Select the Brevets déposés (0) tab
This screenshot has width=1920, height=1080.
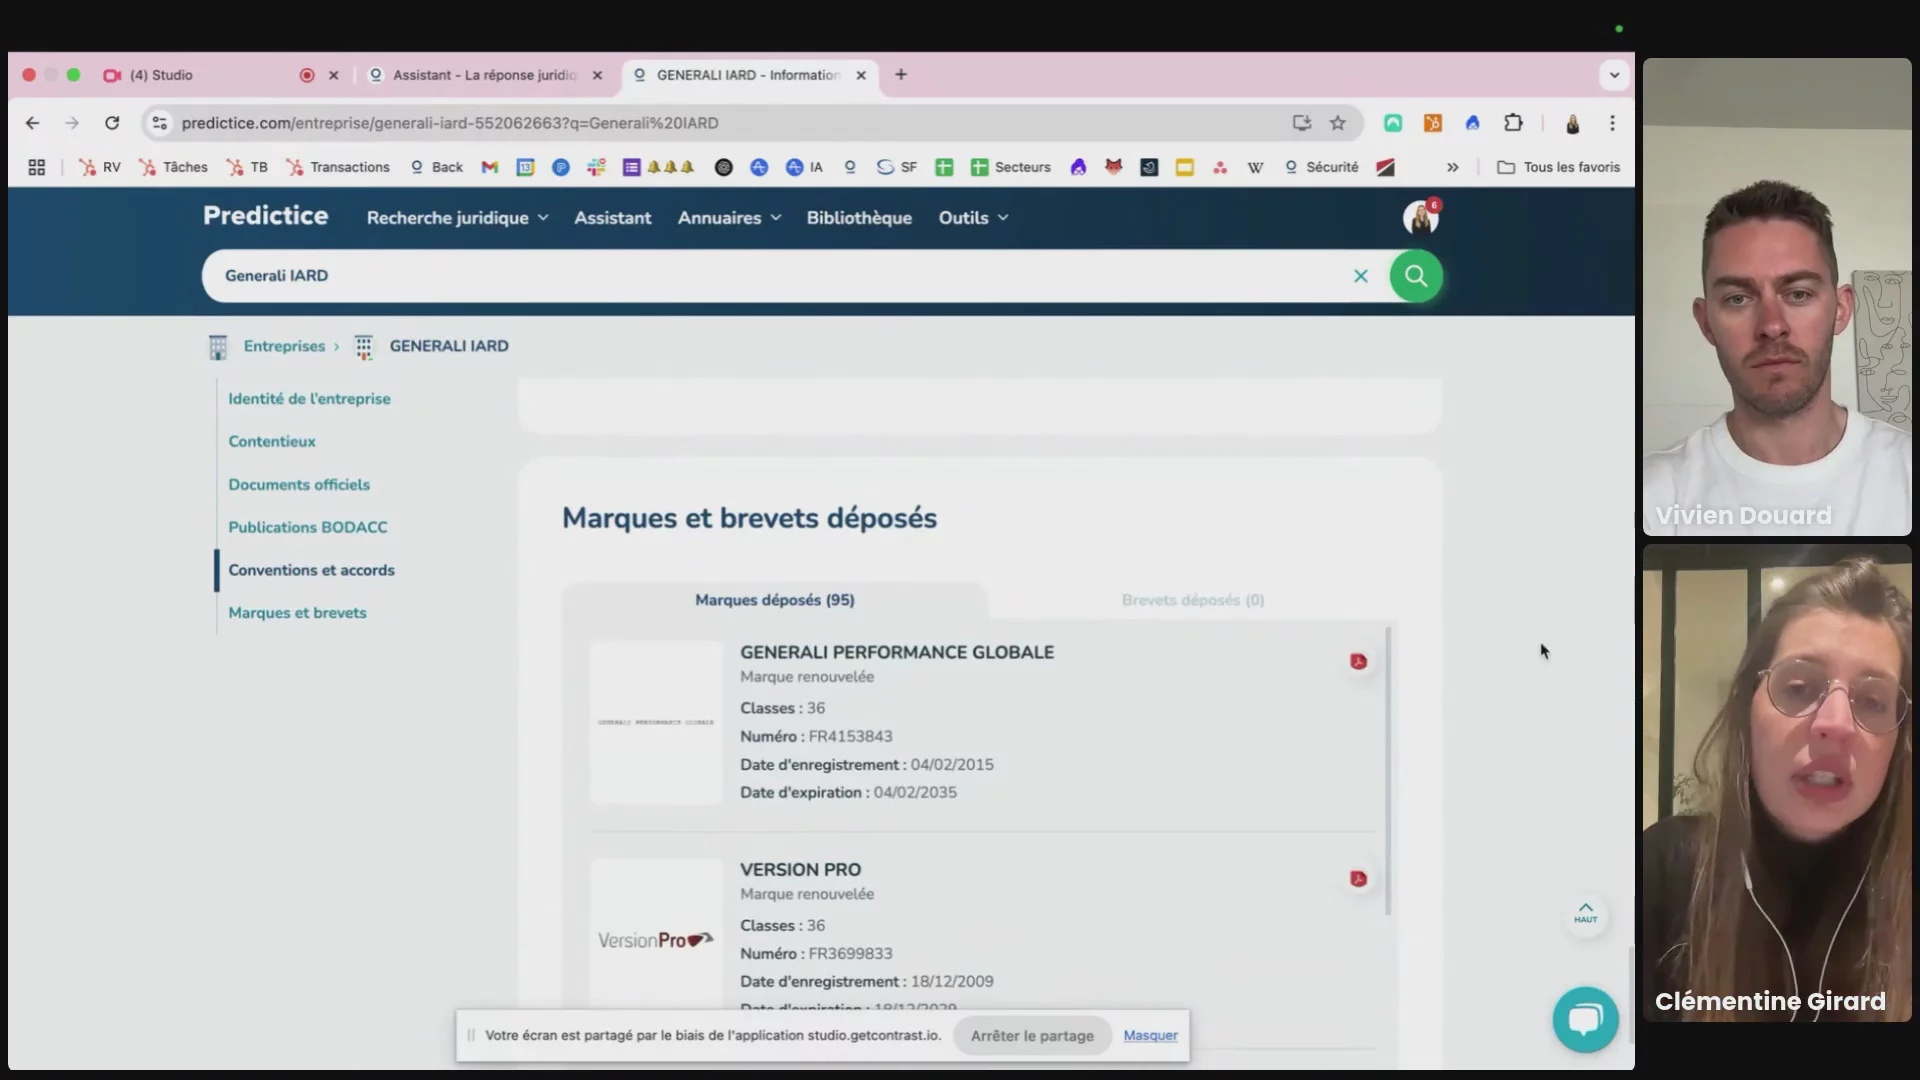pos(1193,600)
